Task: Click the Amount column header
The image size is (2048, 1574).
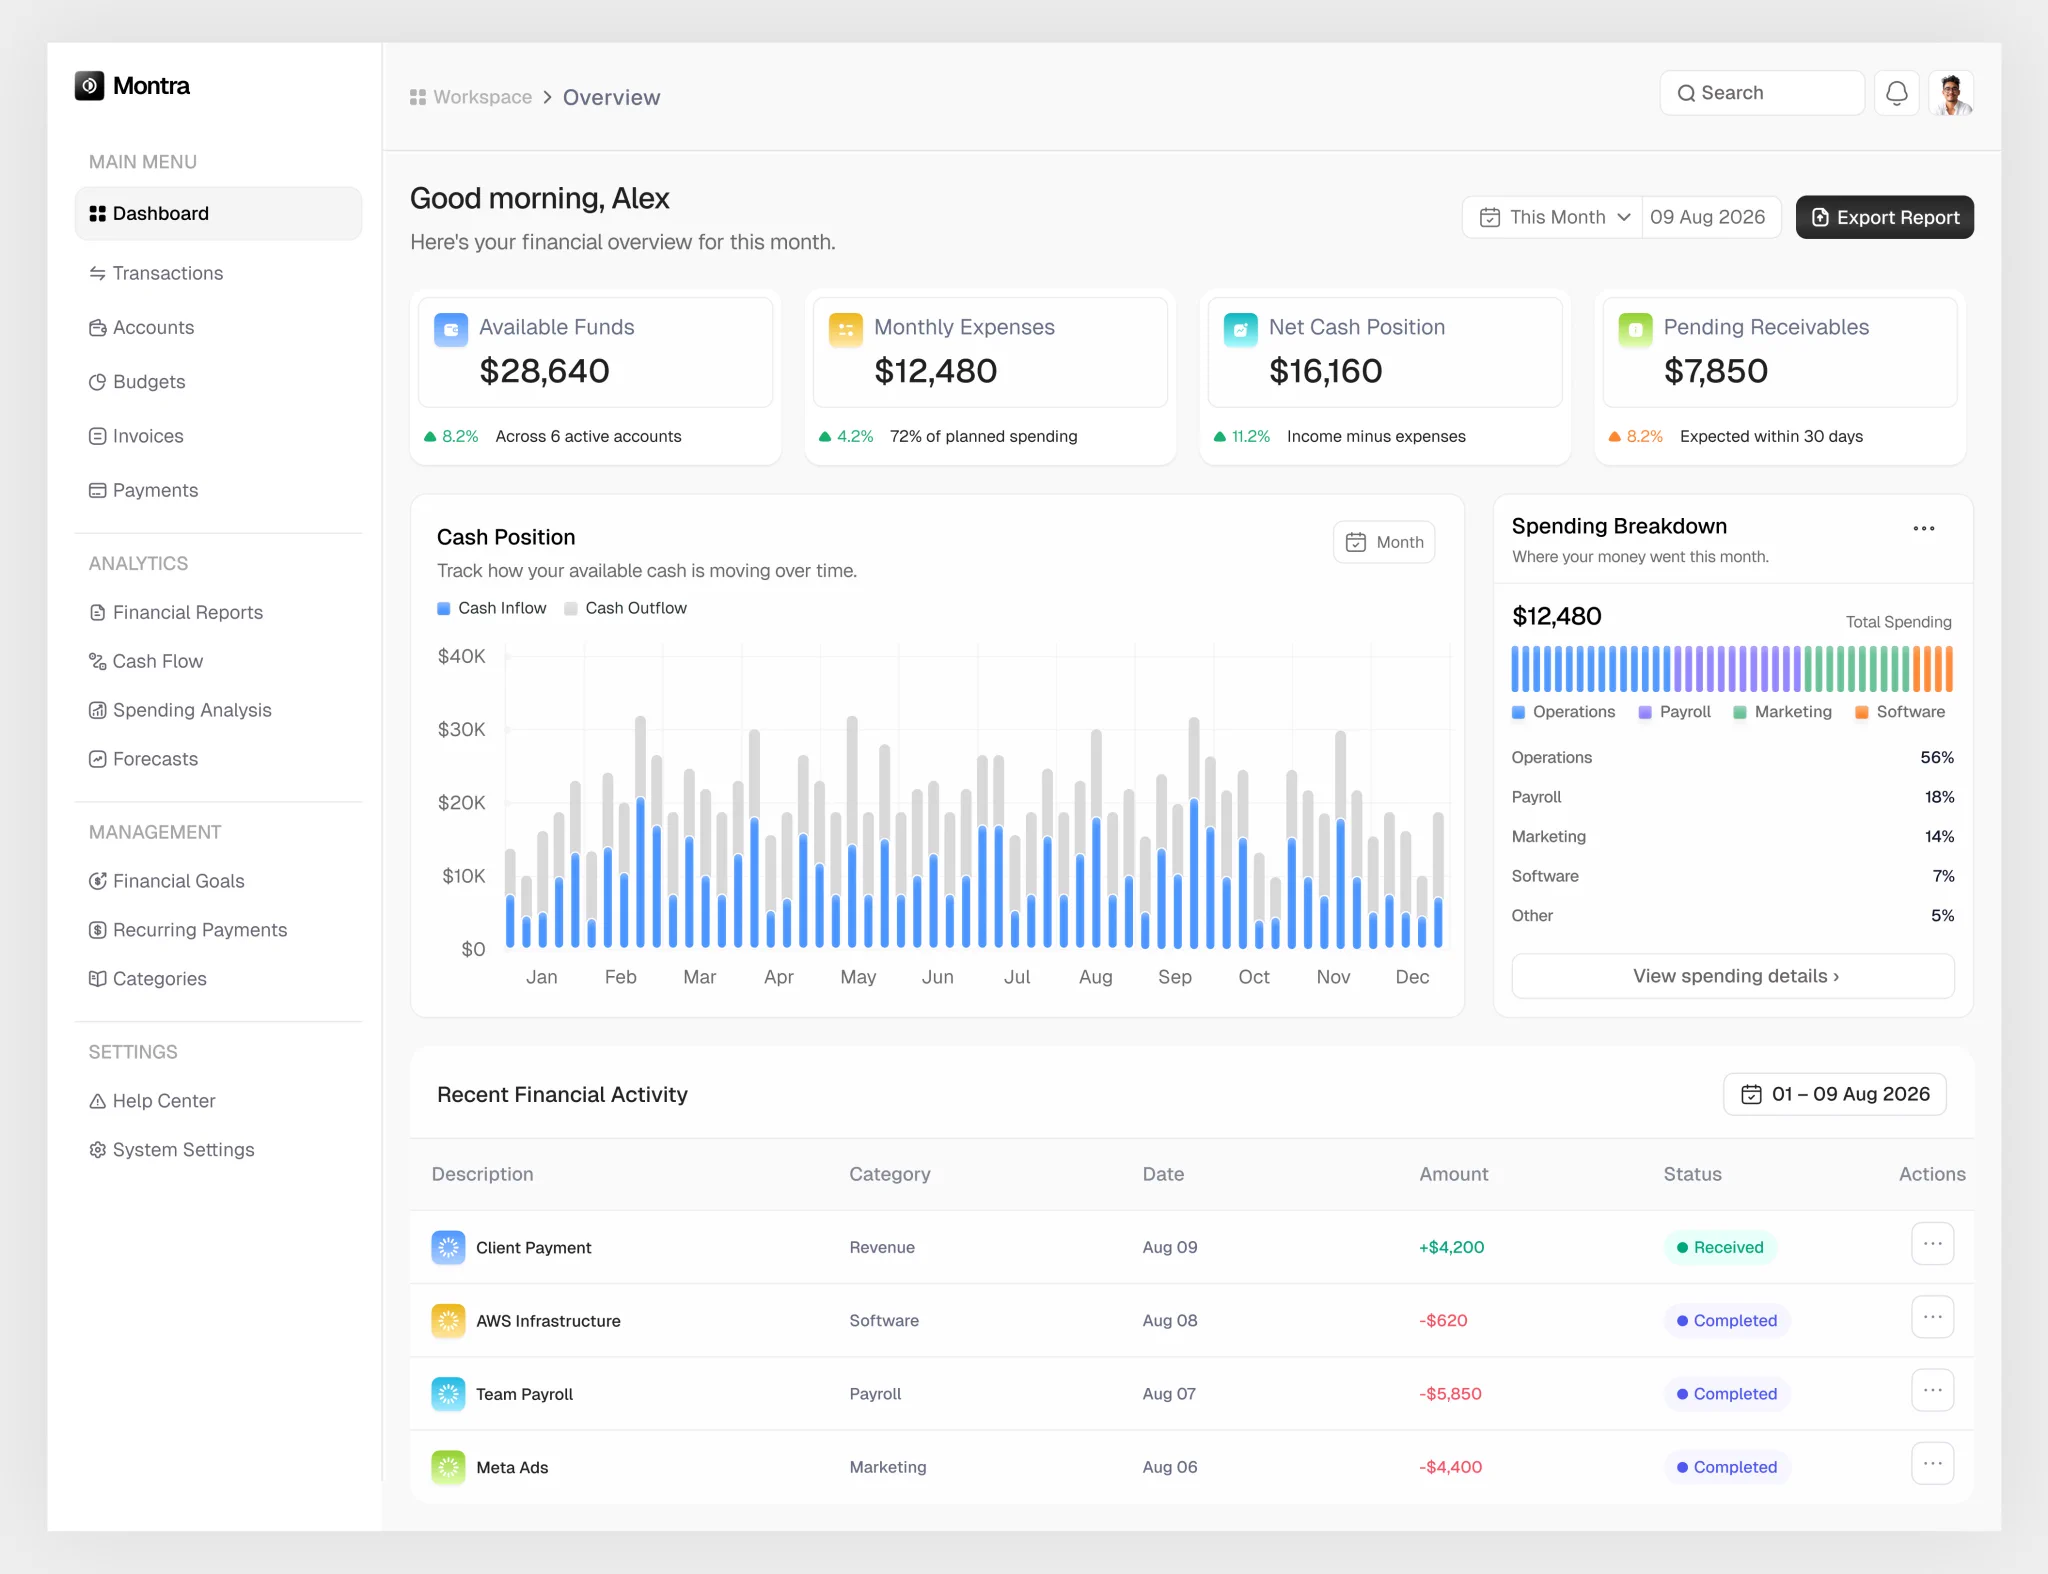Action: click(x=1453, y=1174)
